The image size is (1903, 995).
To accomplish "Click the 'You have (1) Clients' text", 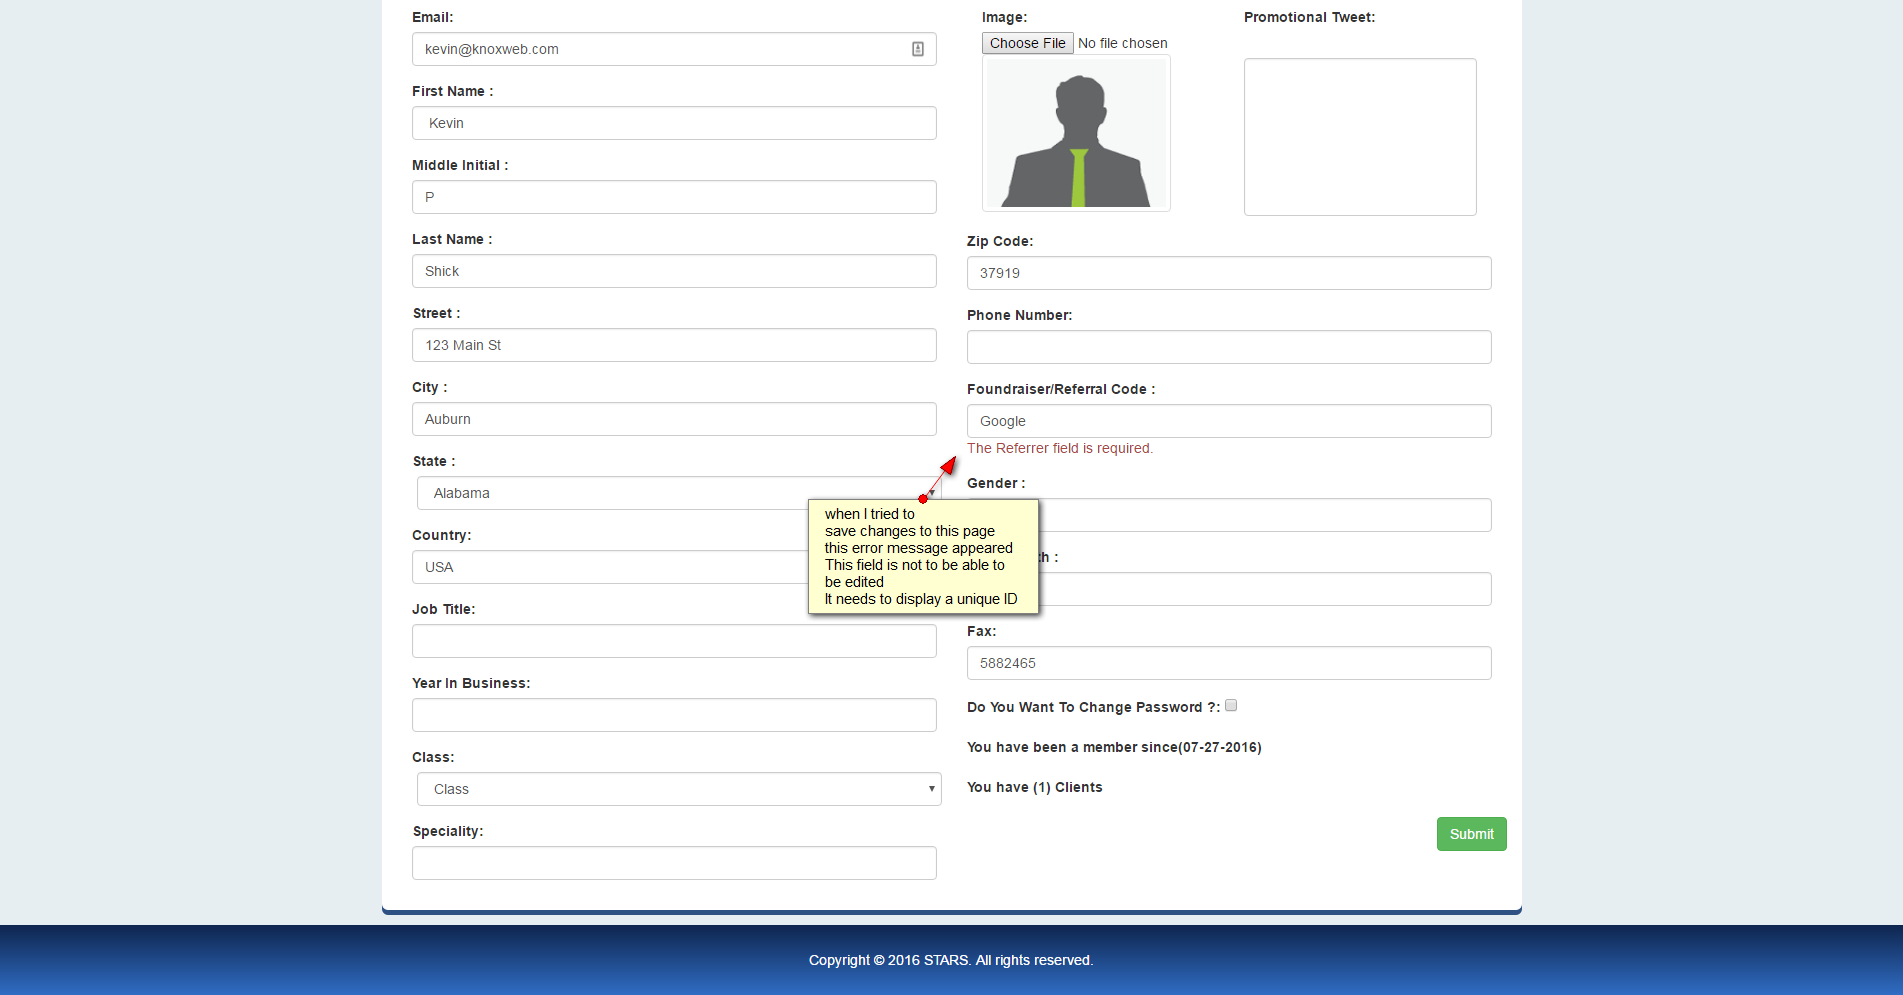I will tap(1035, 787).
